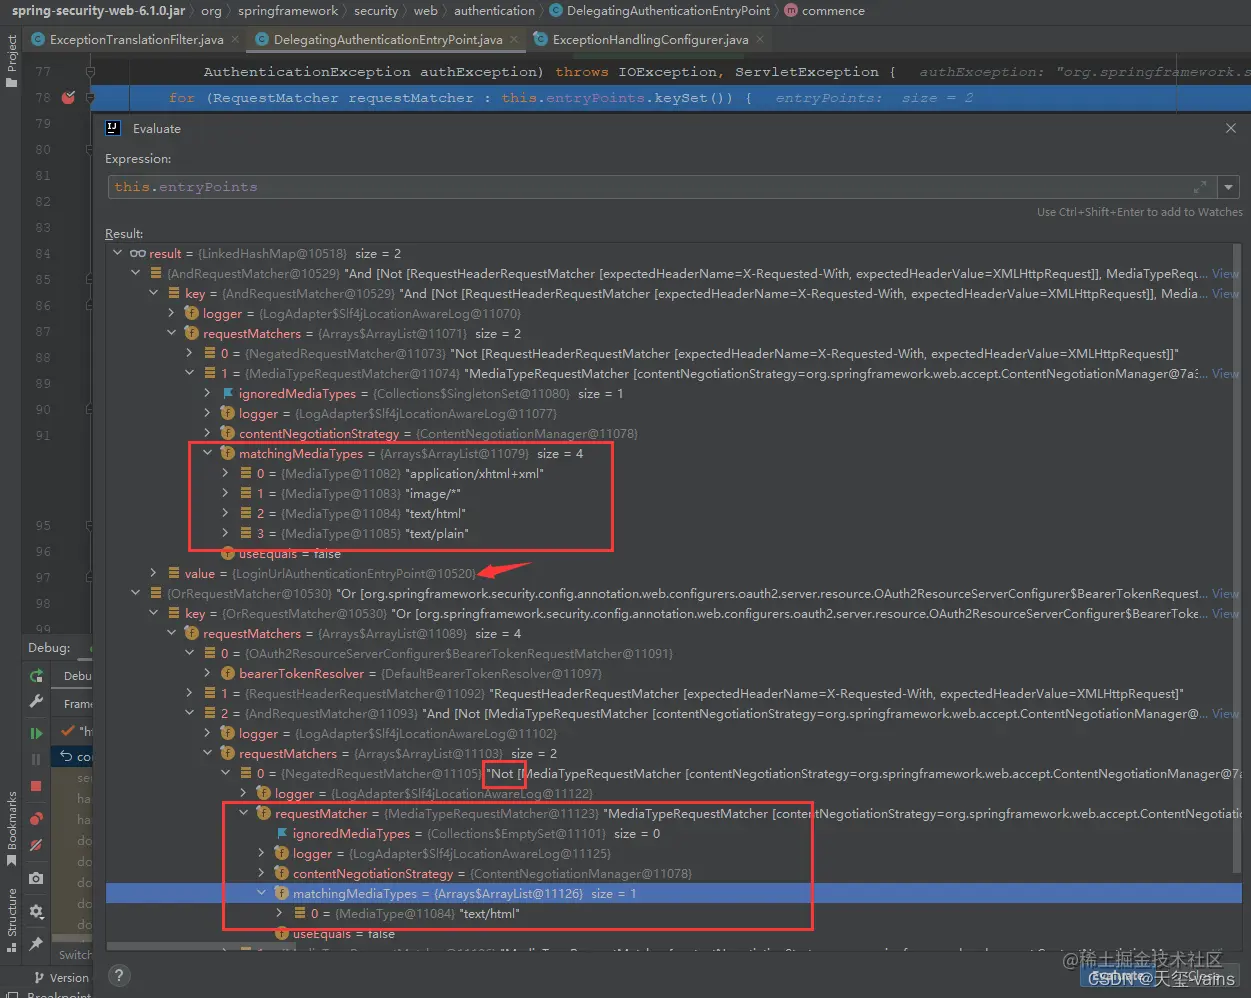Collapse matchingMediaTypes ArrayList@11079 node

207,454
